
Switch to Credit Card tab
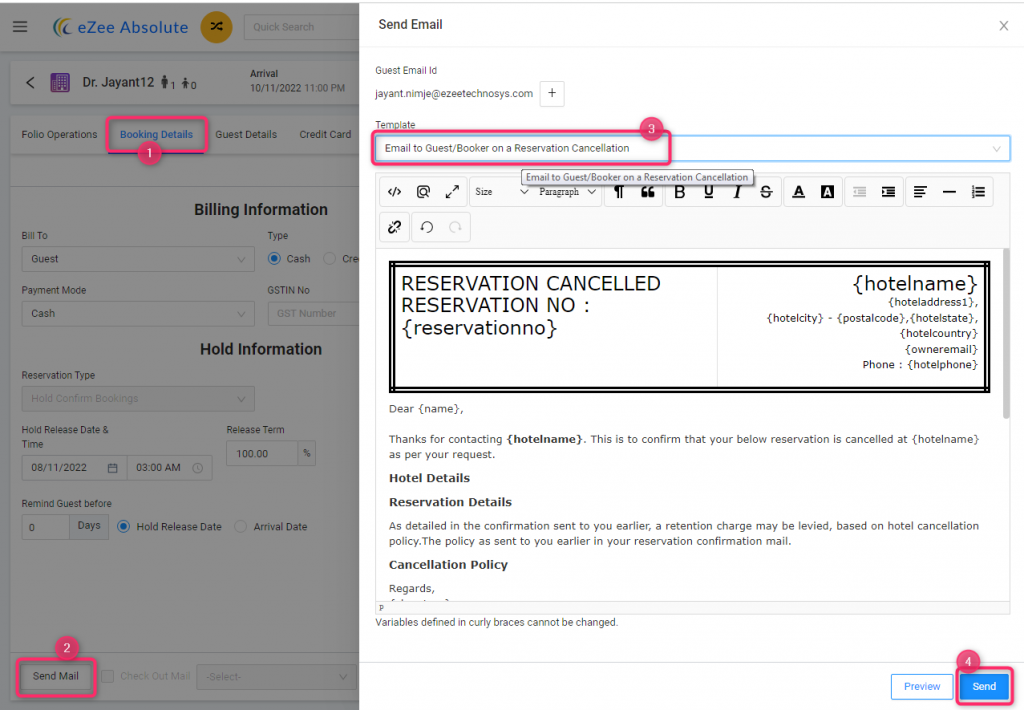[x=325, y=135]
